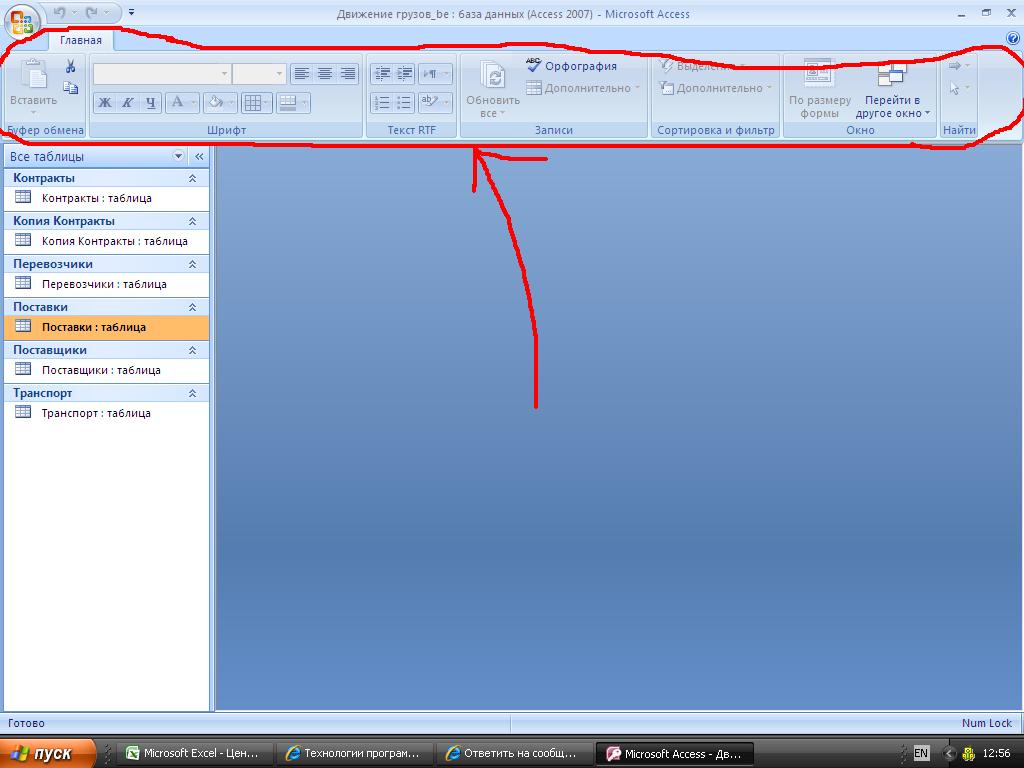Run the Орфография spelling check
1024x768 pixels.
[x=571, y=65]
